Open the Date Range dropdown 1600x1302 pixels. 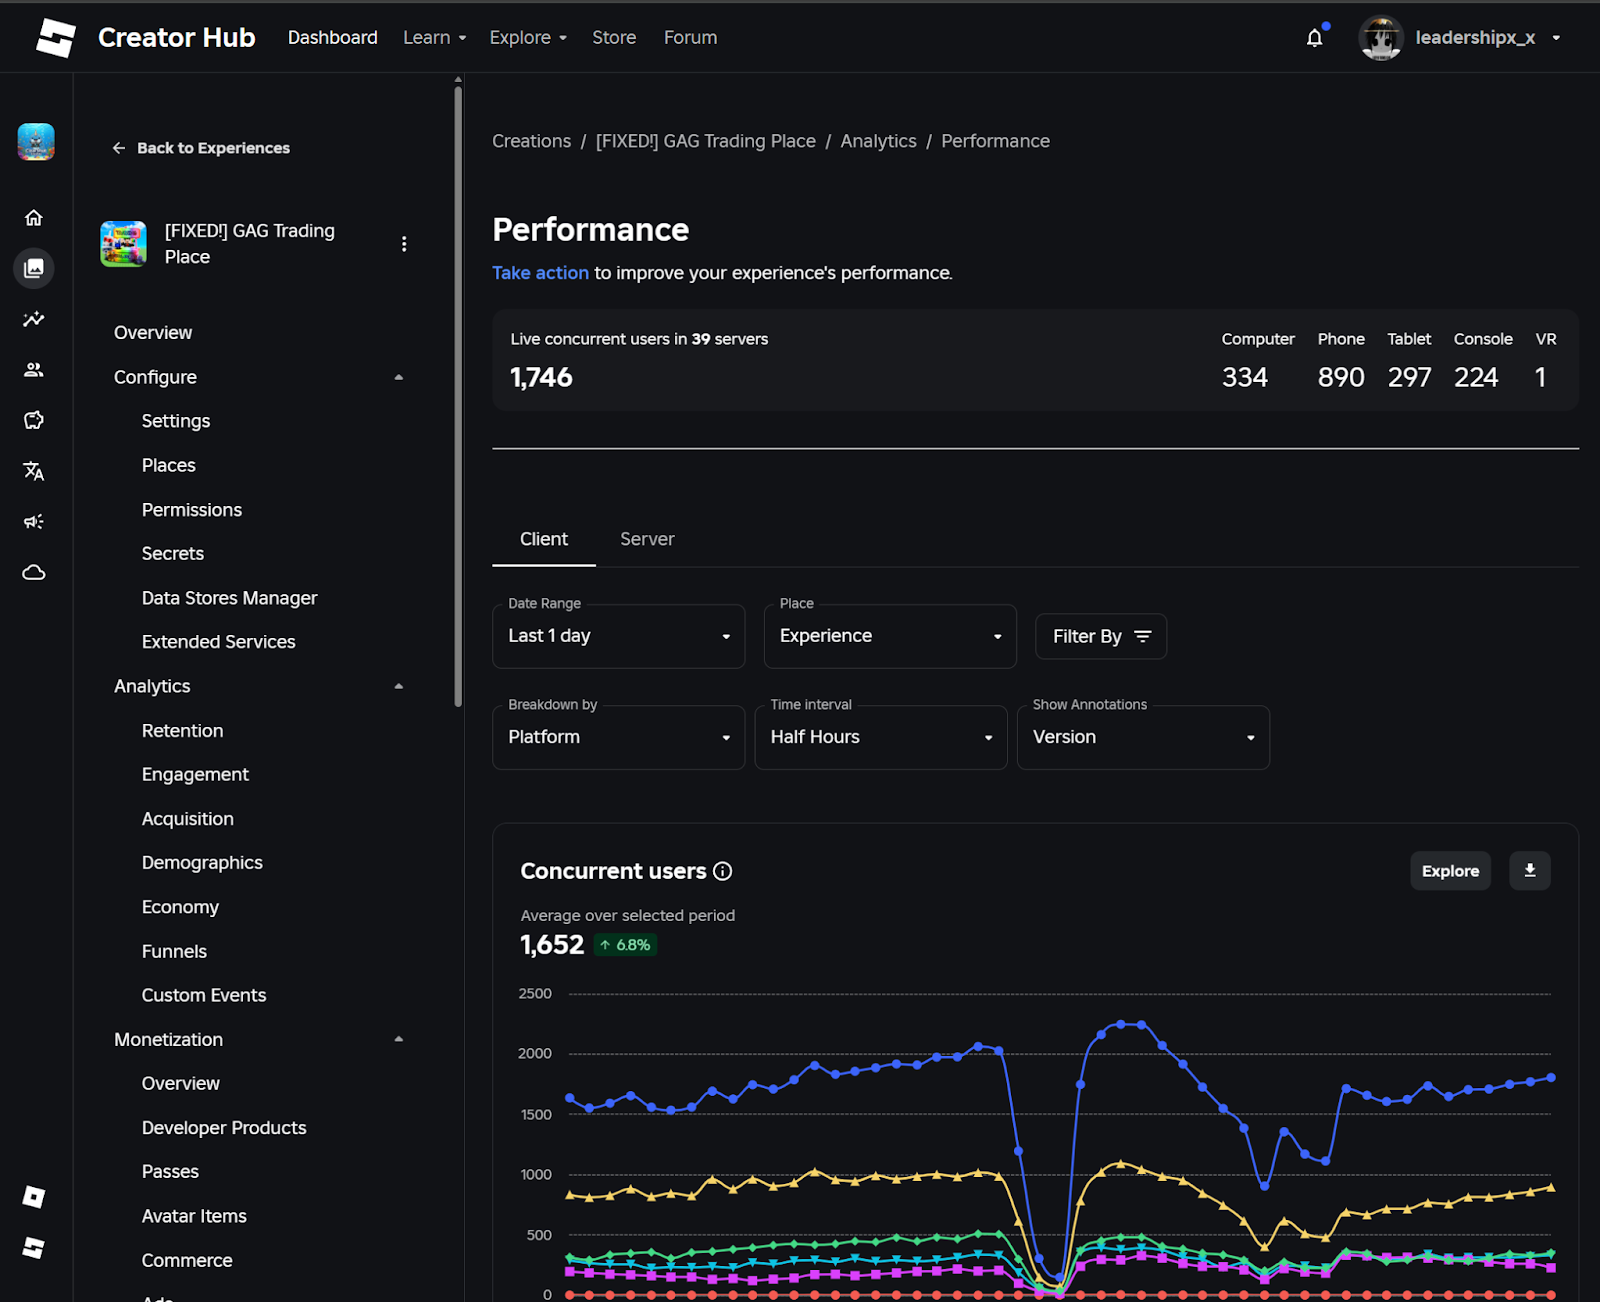[617, 636]
